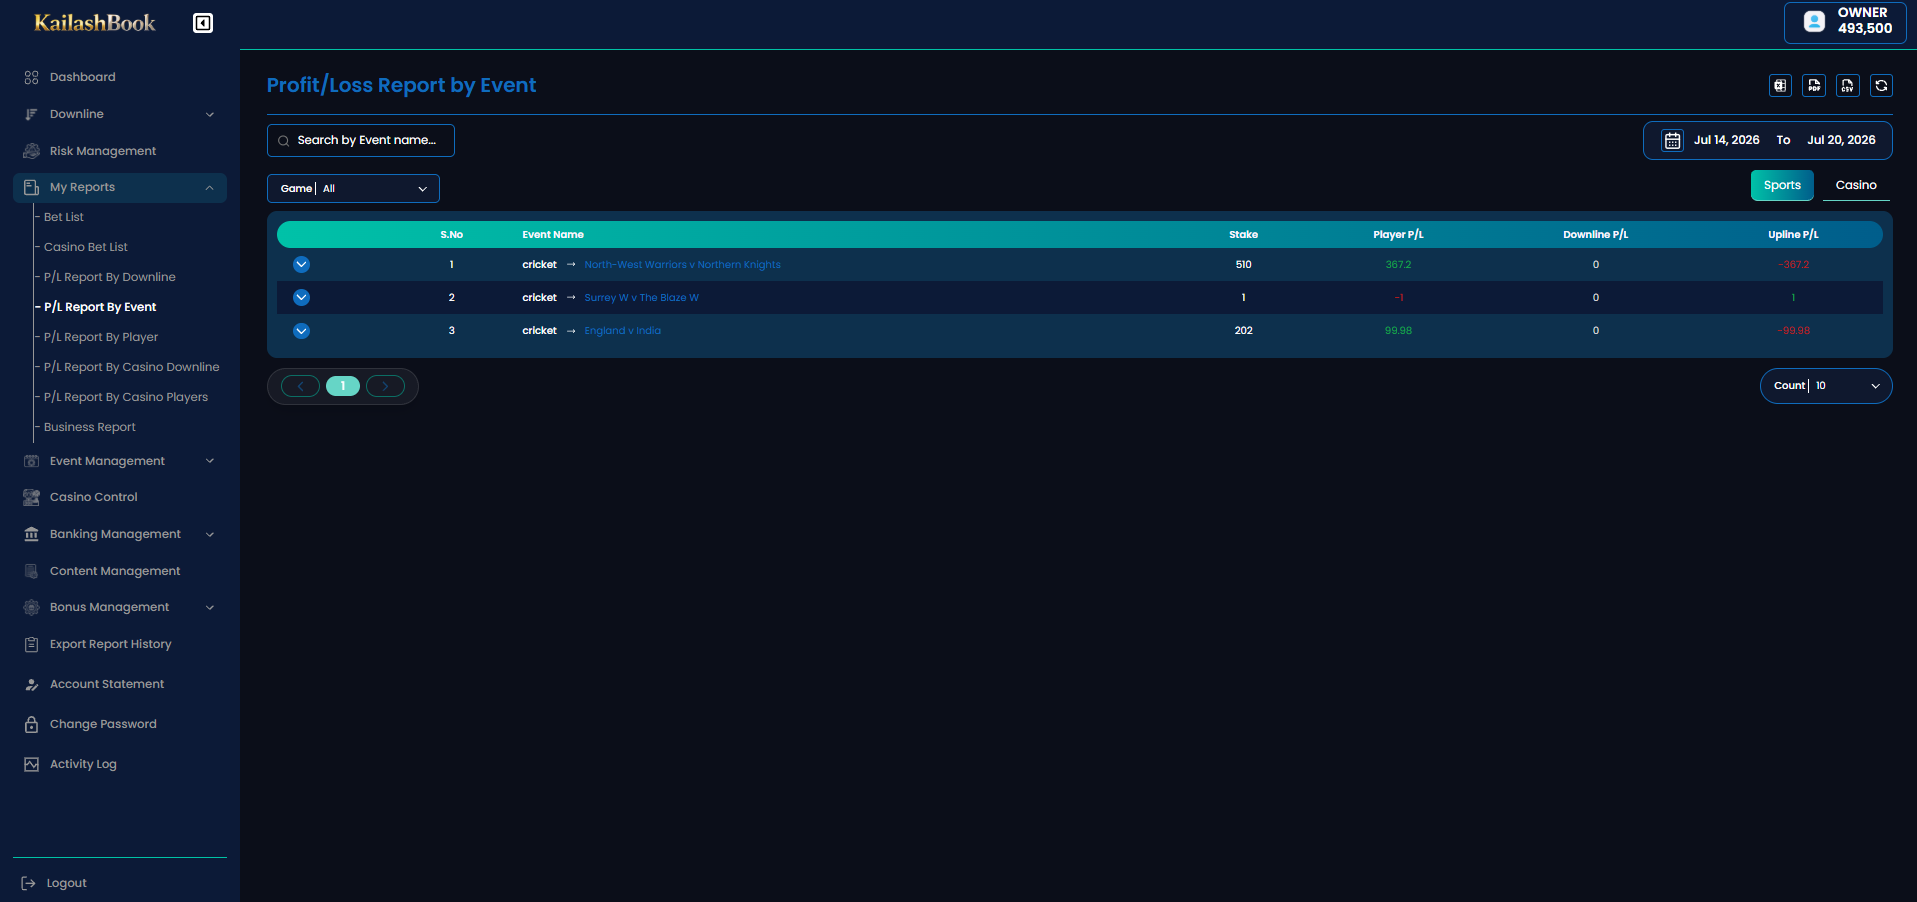Select page 1 in pagination

[x=343, y=386]
